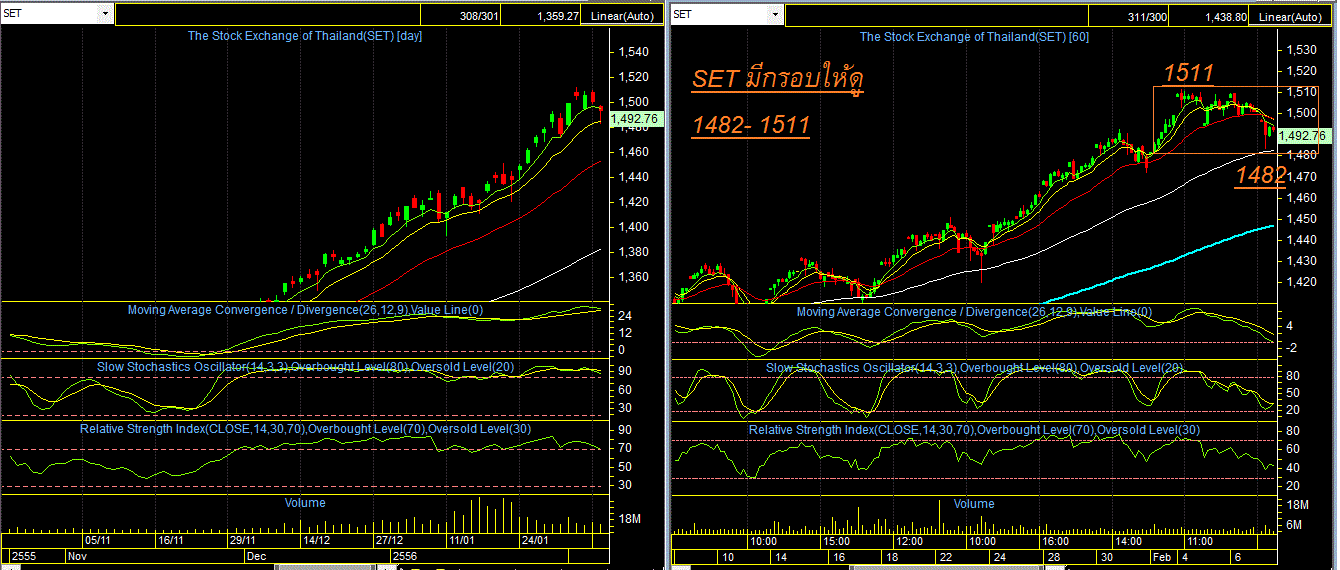The height and width of the screenshot is (570, 1340).
Task: Click the 2555 year label on the daily axis
Action: coord(23,554)
